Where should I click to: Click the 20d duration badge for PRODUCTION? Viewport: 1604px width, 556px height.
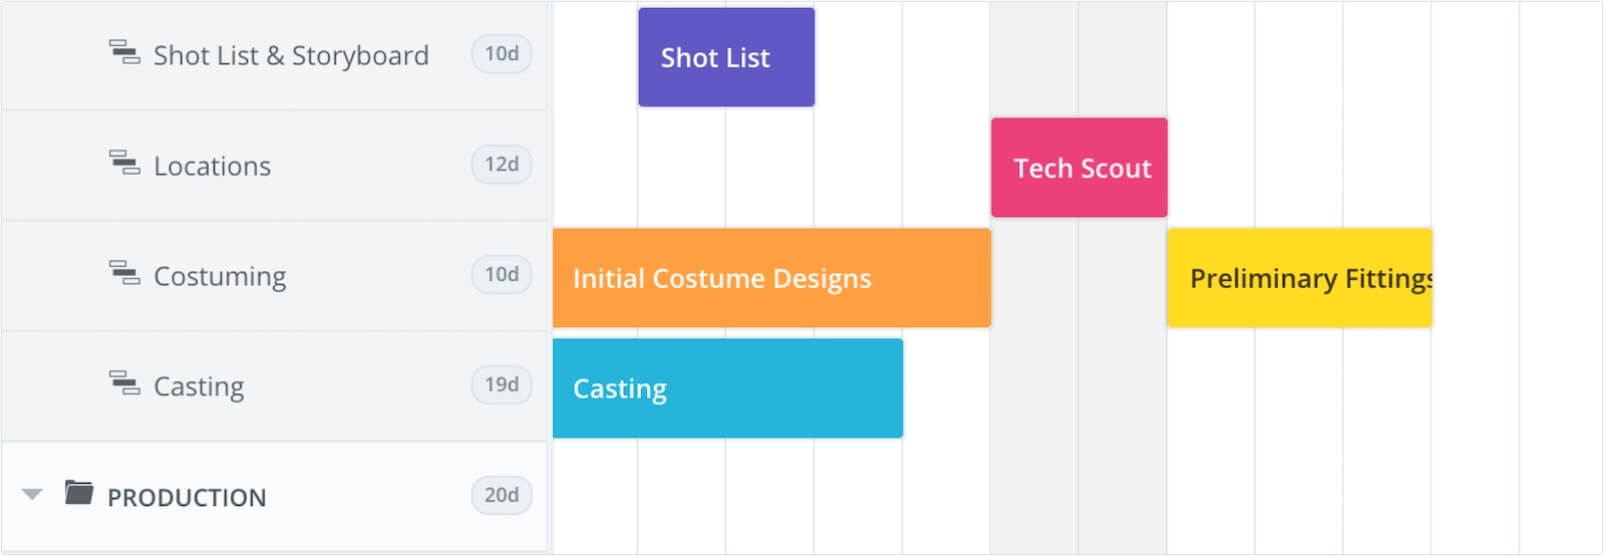point(502,494)
